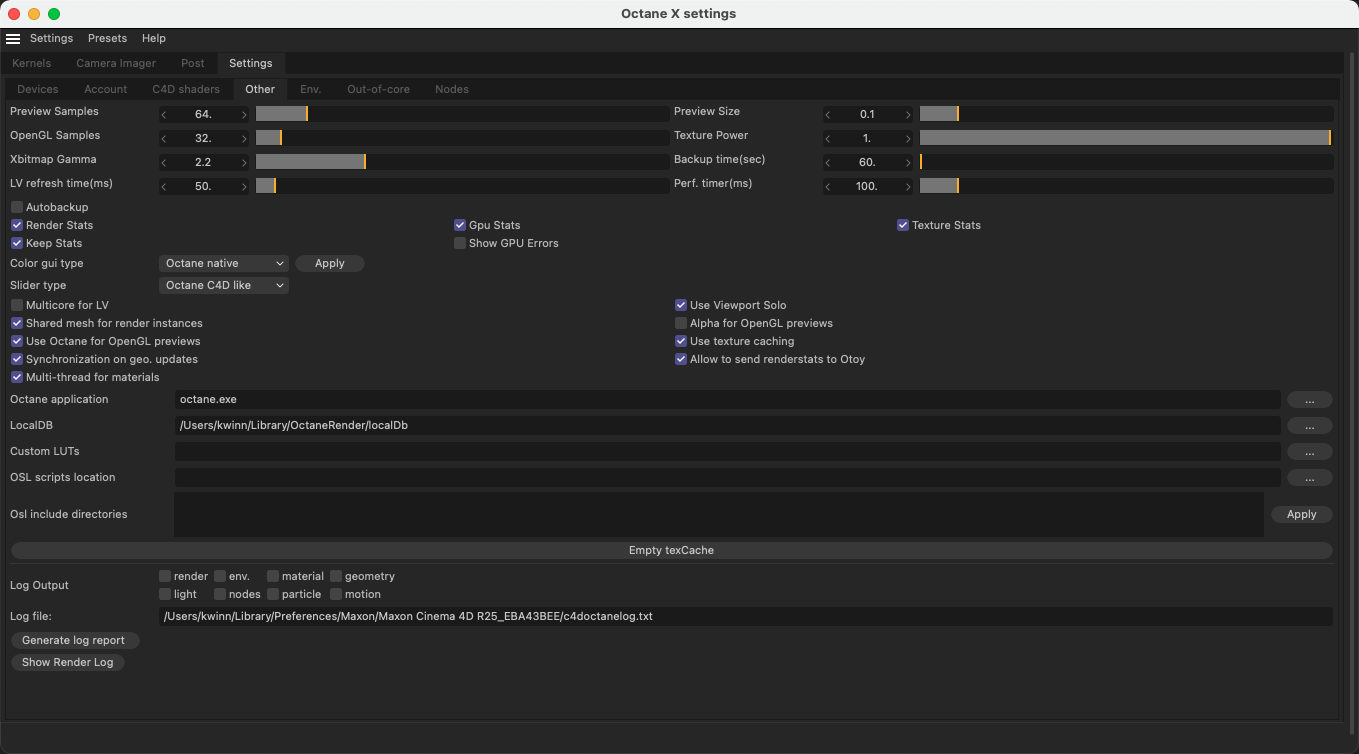Increase Preview Samples with right arrow
Image resolution: width=1359 pixels, height=754 pixels.
(x=244, y=115)
